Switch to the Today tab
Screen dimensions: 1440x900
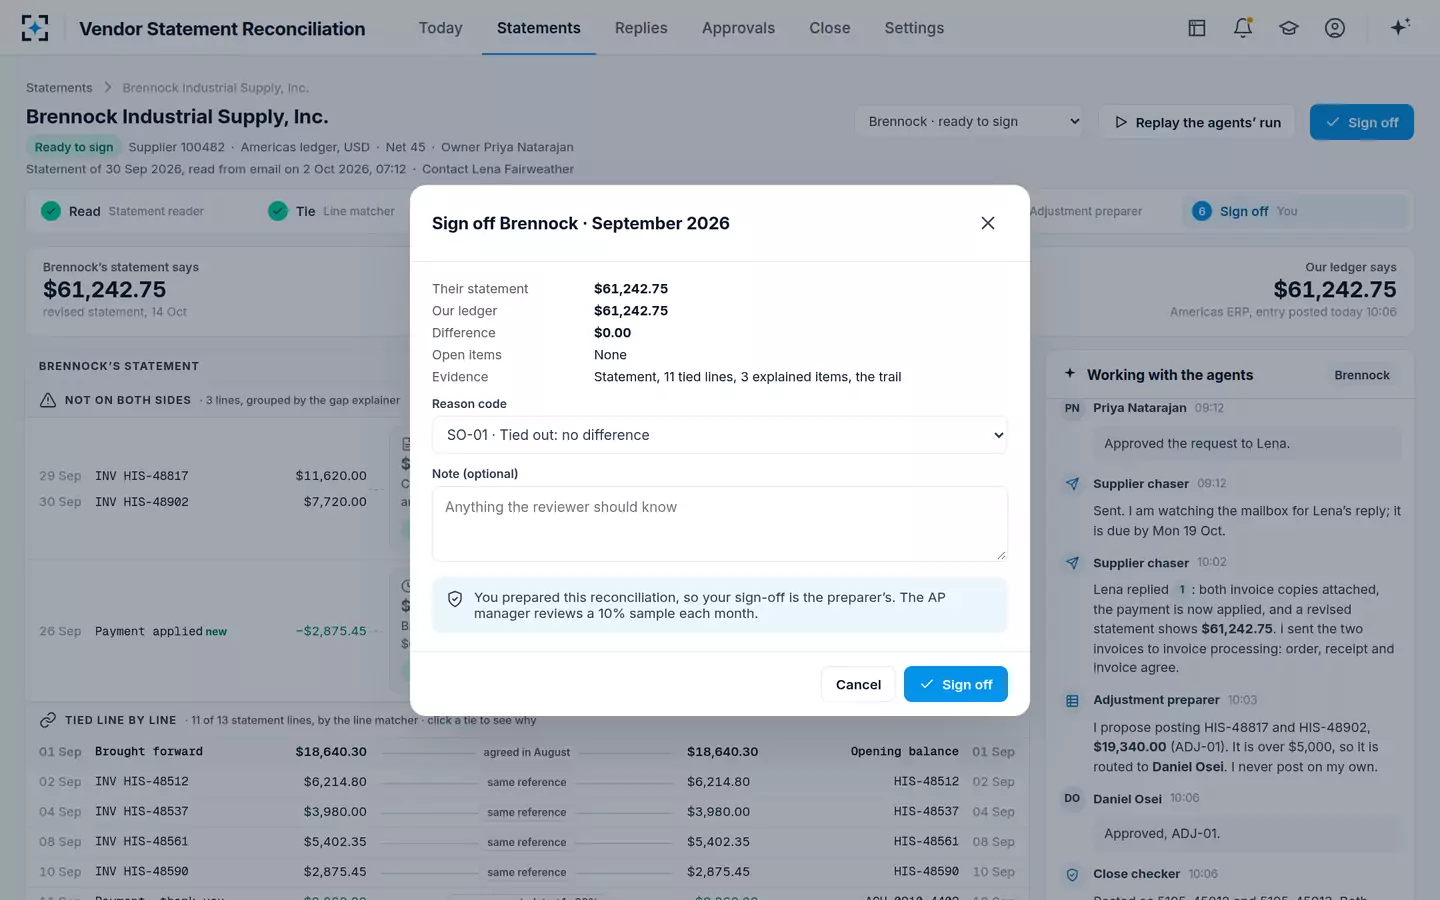[x=440, y=28]
